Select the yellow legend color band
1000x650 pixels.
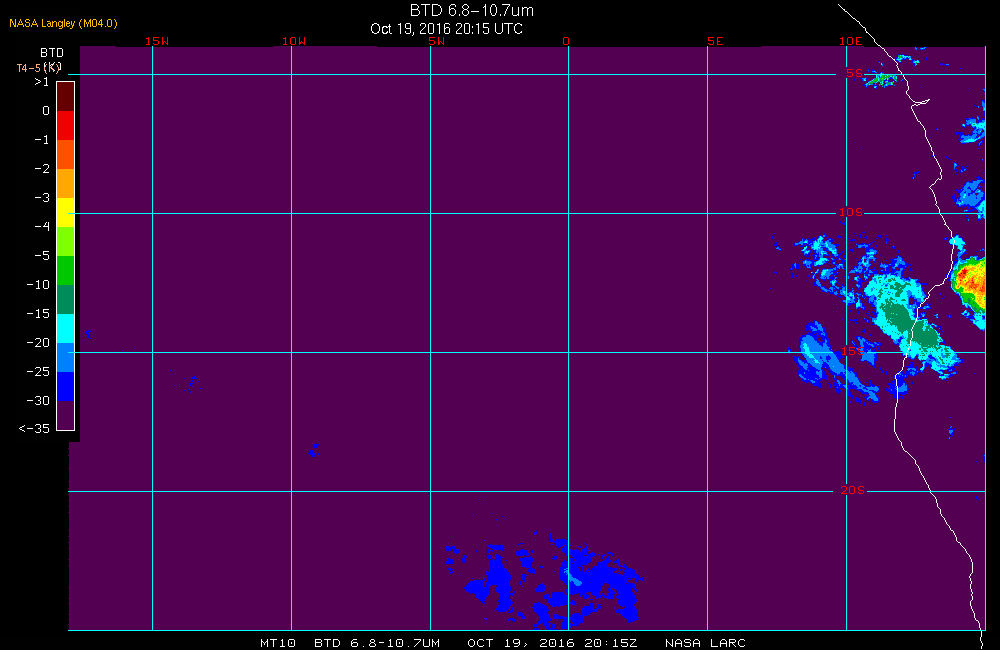coord(66,212)
